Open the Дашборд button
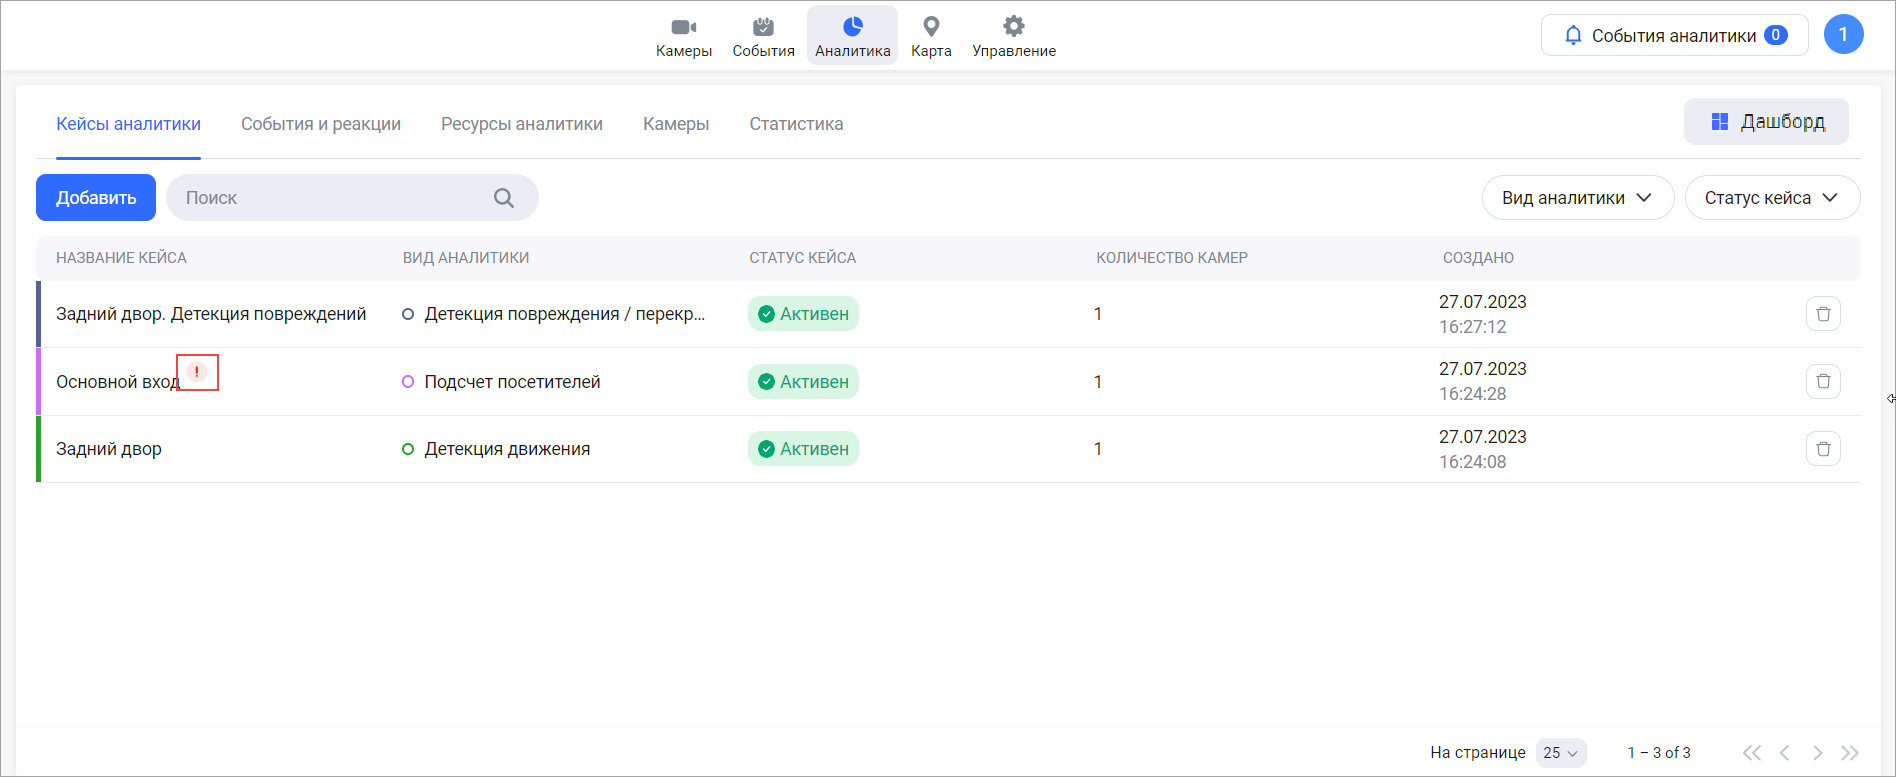 [x=1766, y=122]
